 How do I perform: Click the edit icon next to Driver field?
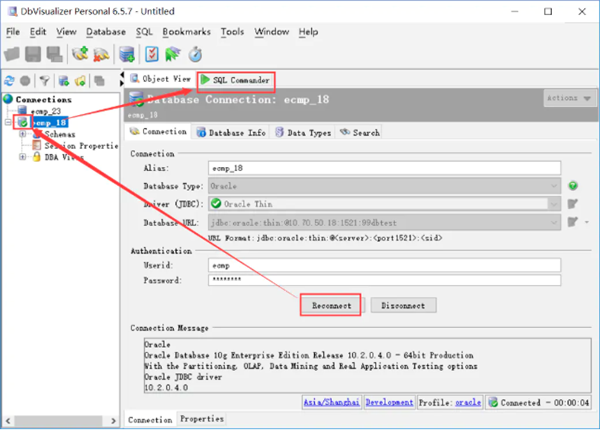pyautogui.click(x=573, y=204)
